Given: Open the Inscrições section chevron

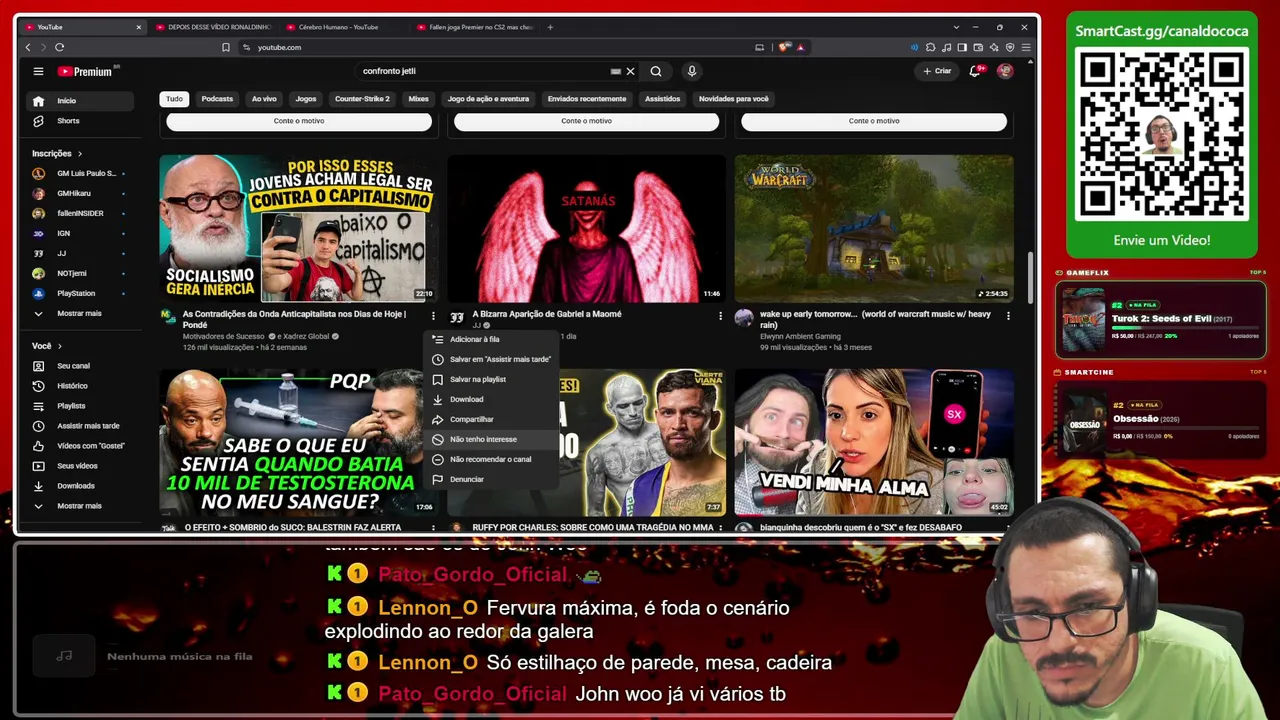Looking at the screenshot, I should (x=80, y=154).
